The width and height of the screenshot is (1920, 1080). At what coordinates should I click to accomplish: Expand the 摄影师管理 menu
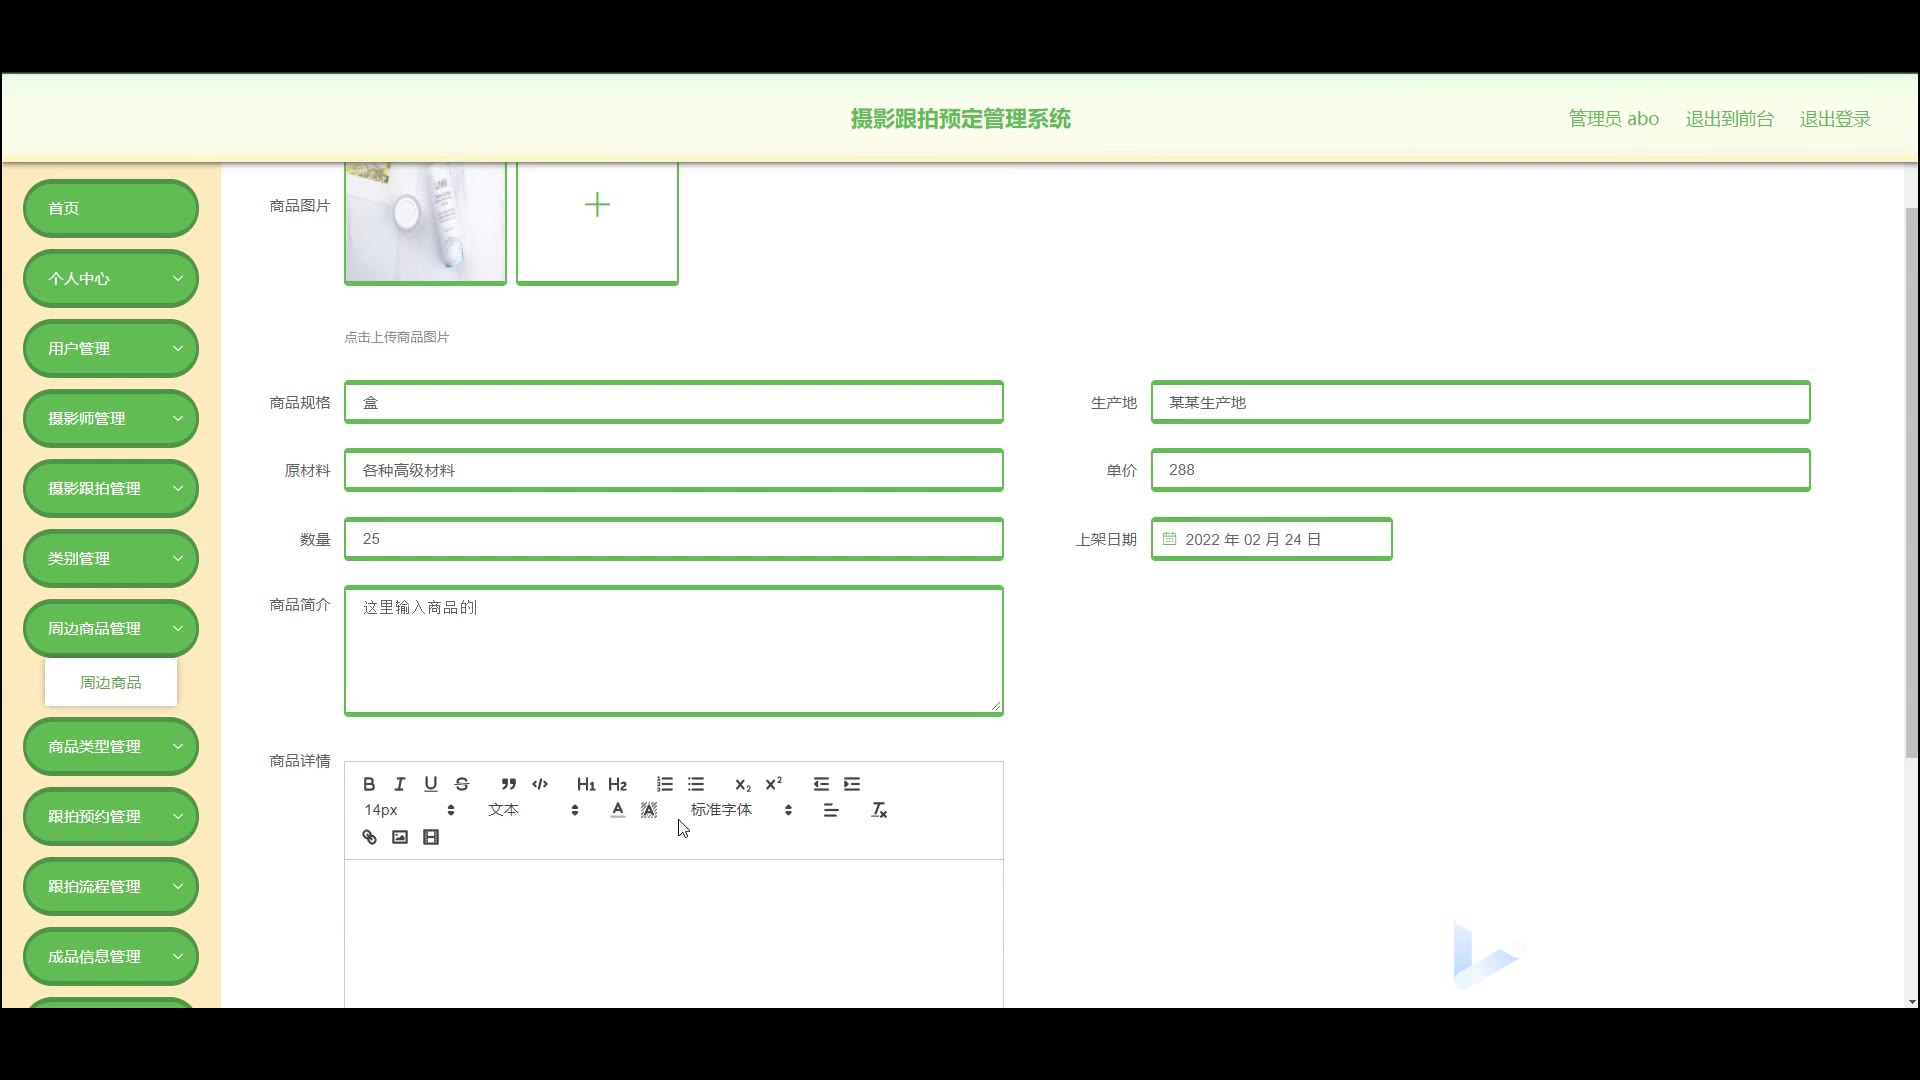(111, 418)
